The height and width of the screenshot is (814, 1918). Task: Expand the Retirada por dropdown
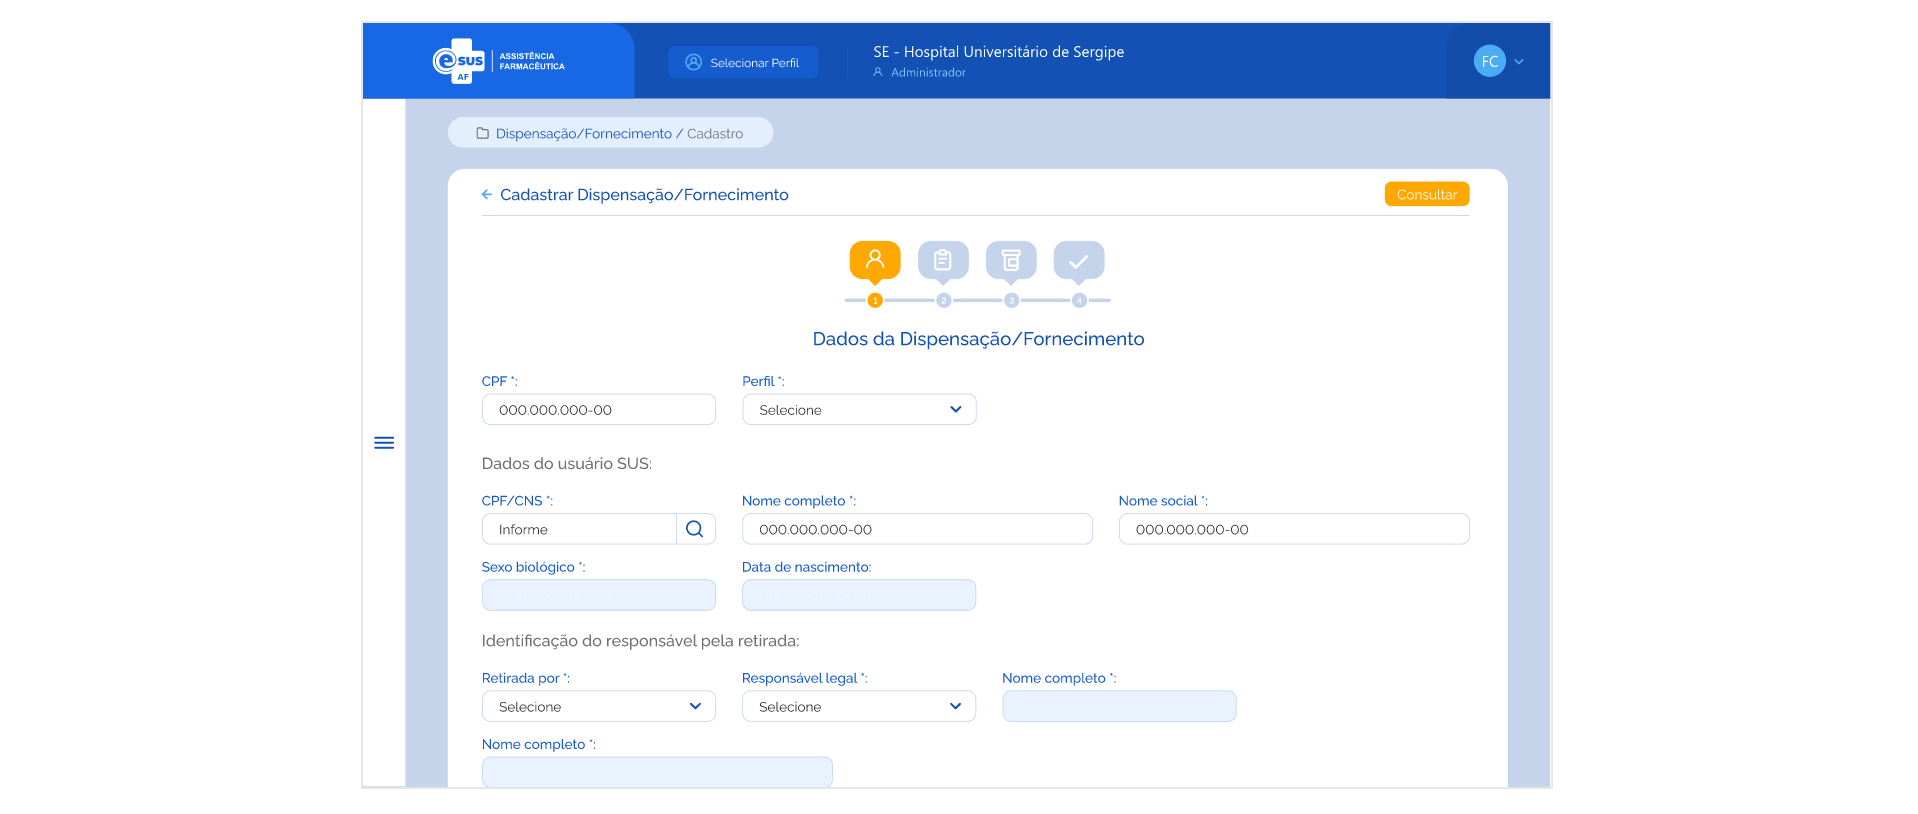598,706
